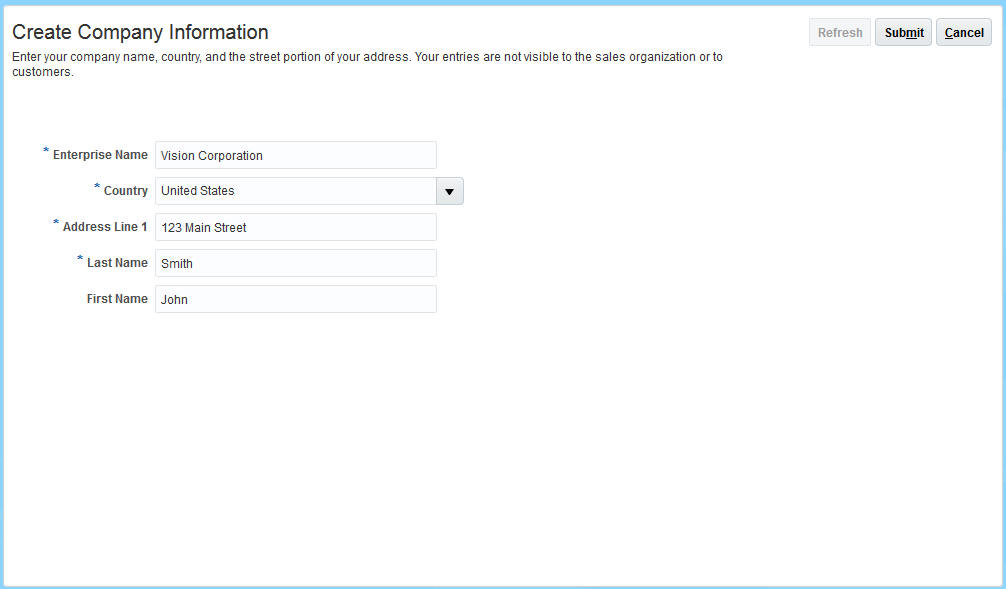Click the required asterisk beside Last Name
This screenshot has height=589, width=1006.
tap(80, 260)
